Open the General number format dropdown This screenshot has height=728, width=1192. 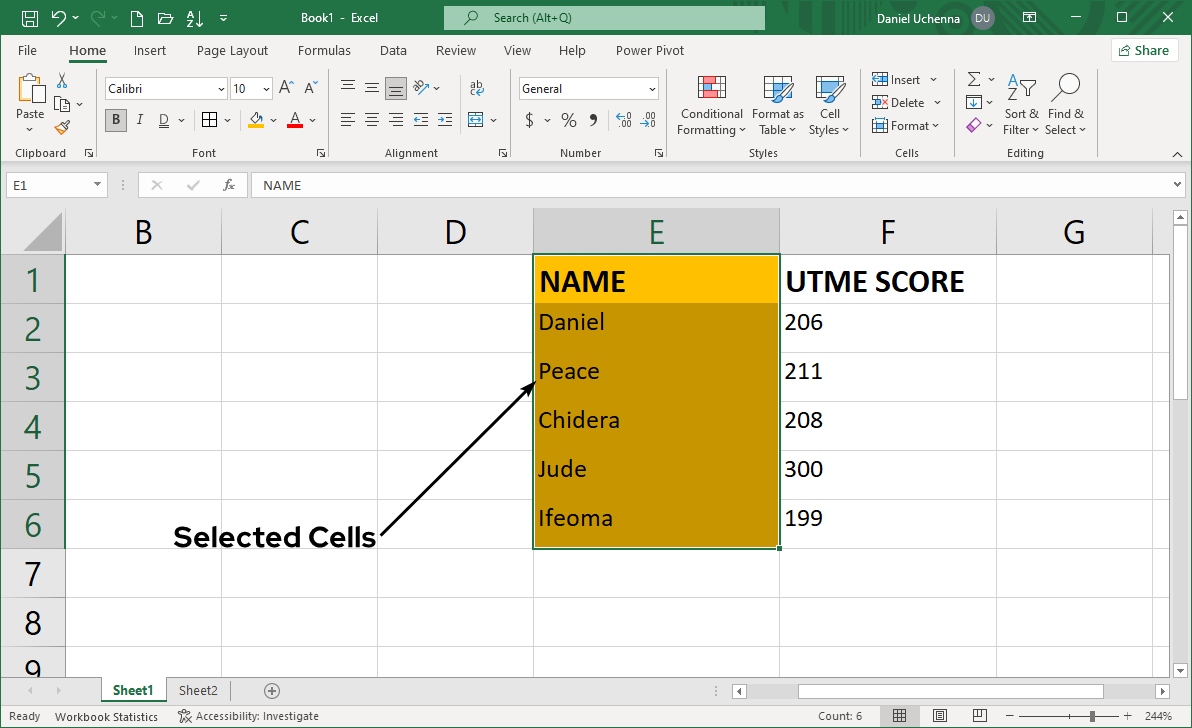[652, 89]
